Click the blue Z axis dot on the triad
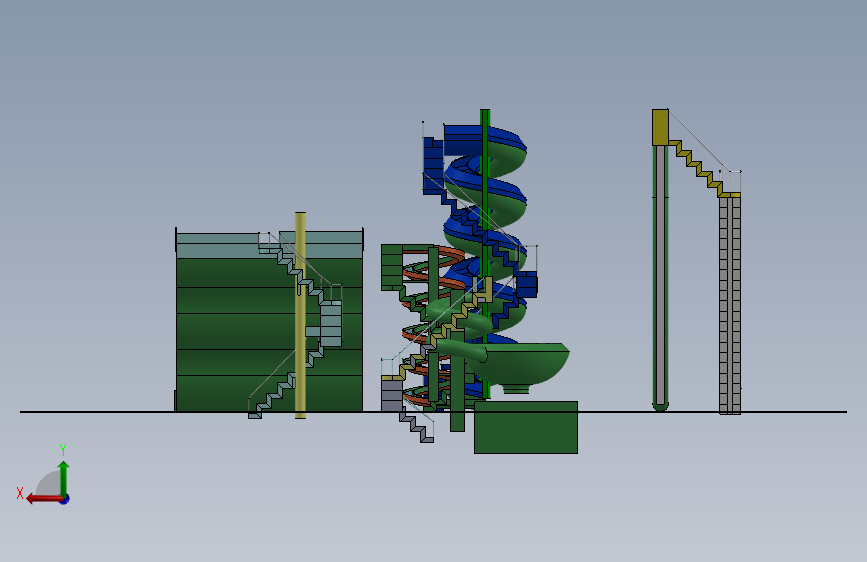 point(65,500)
